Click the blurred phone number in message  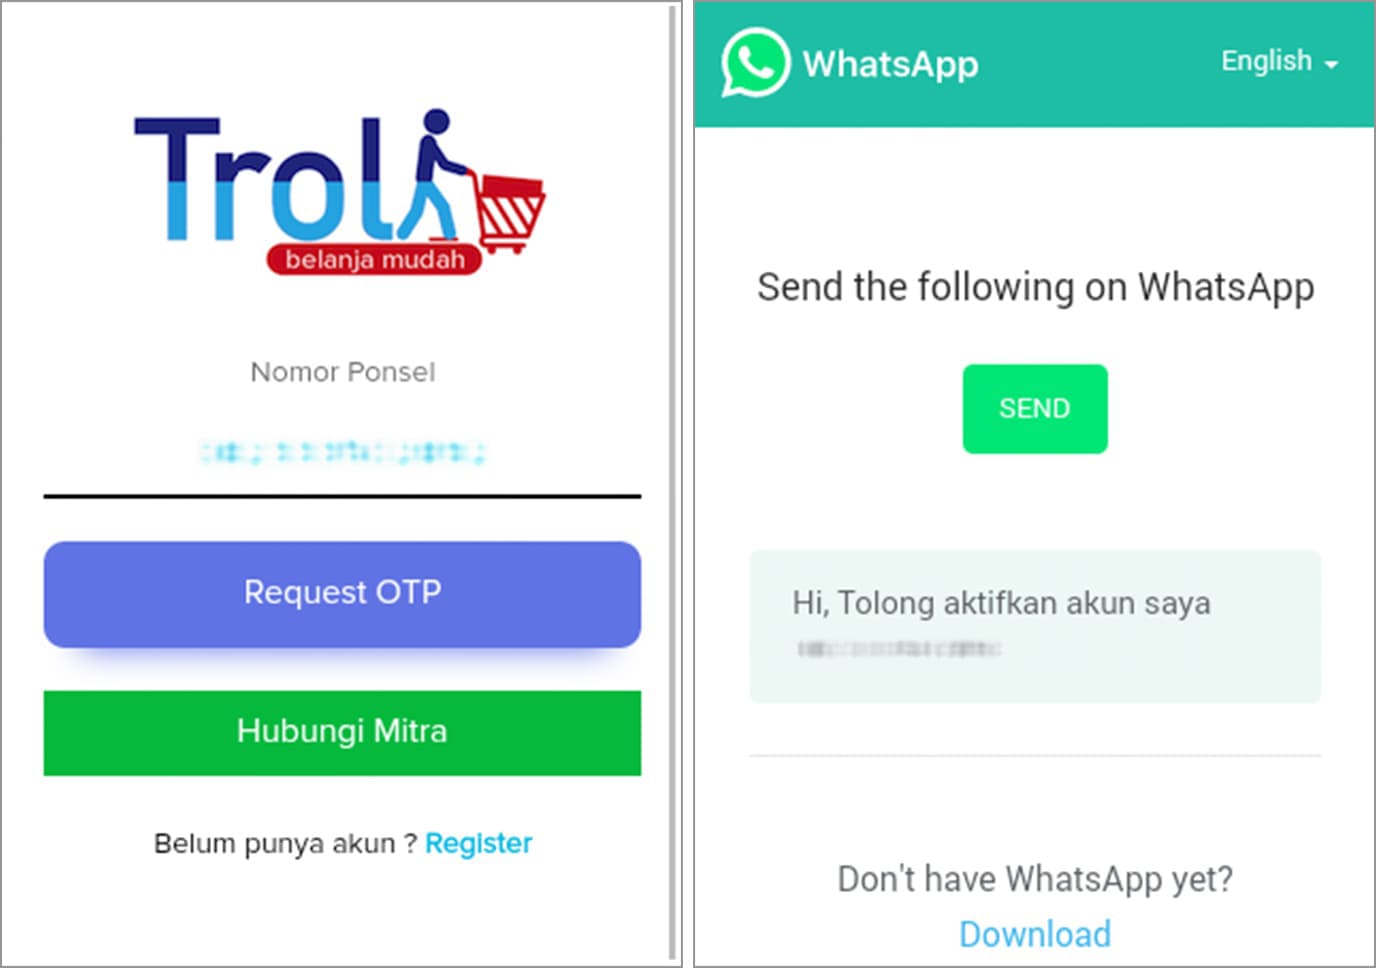coord(898,650)
